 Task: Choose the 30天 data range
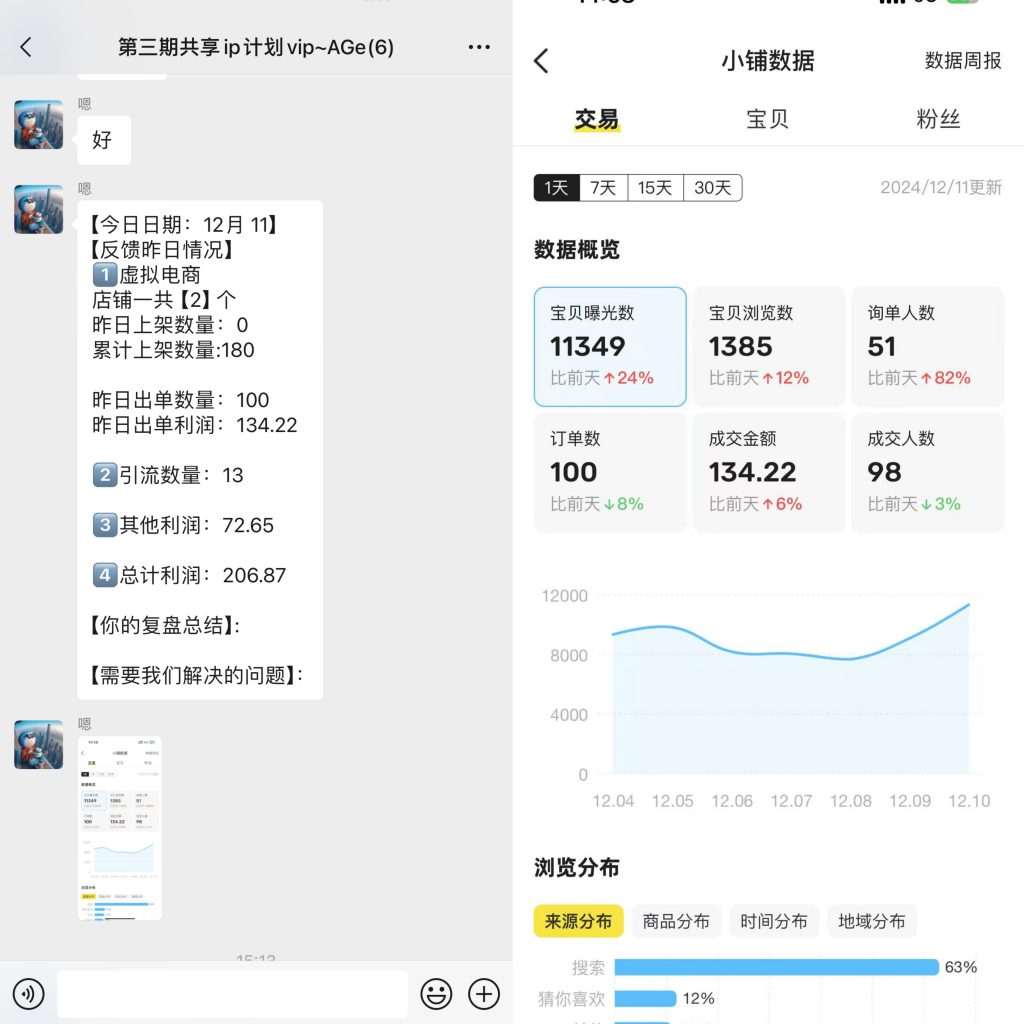point(712,187)
